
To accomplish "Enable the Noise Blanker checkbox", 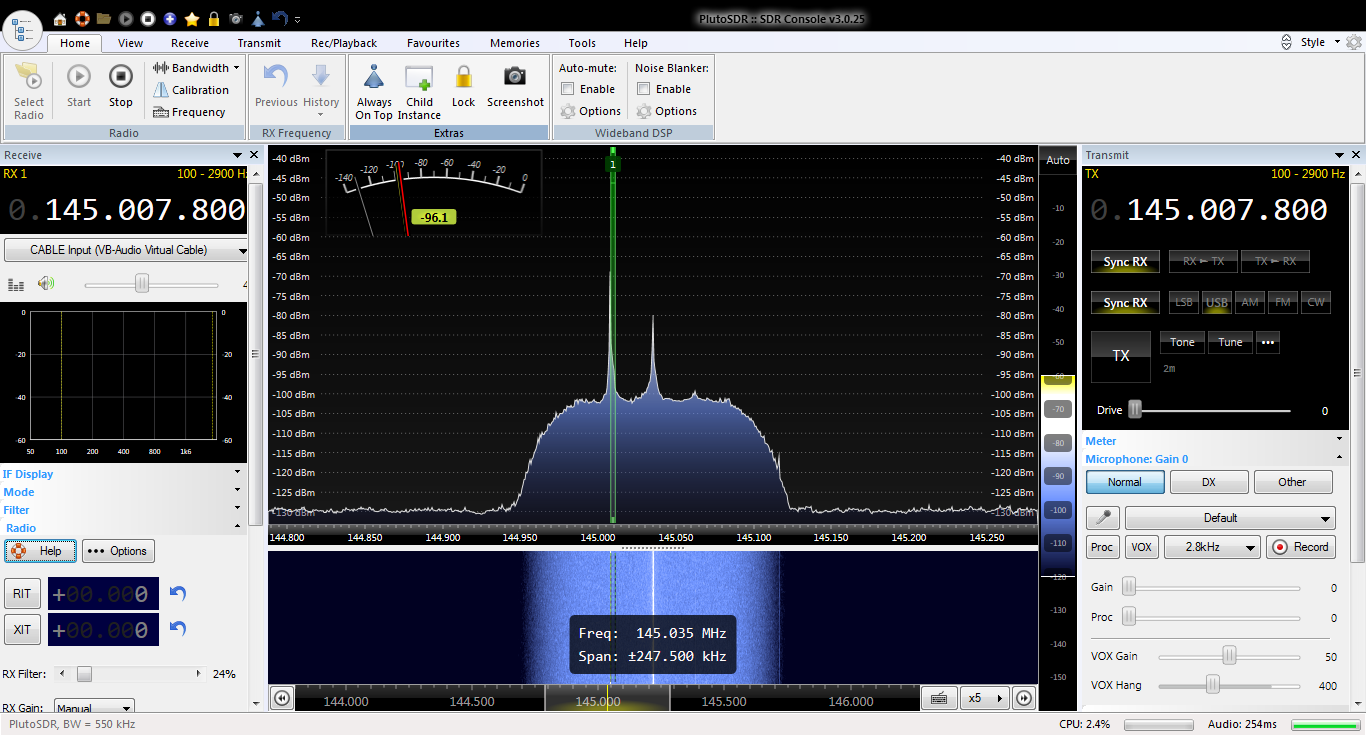I will 644,89.
